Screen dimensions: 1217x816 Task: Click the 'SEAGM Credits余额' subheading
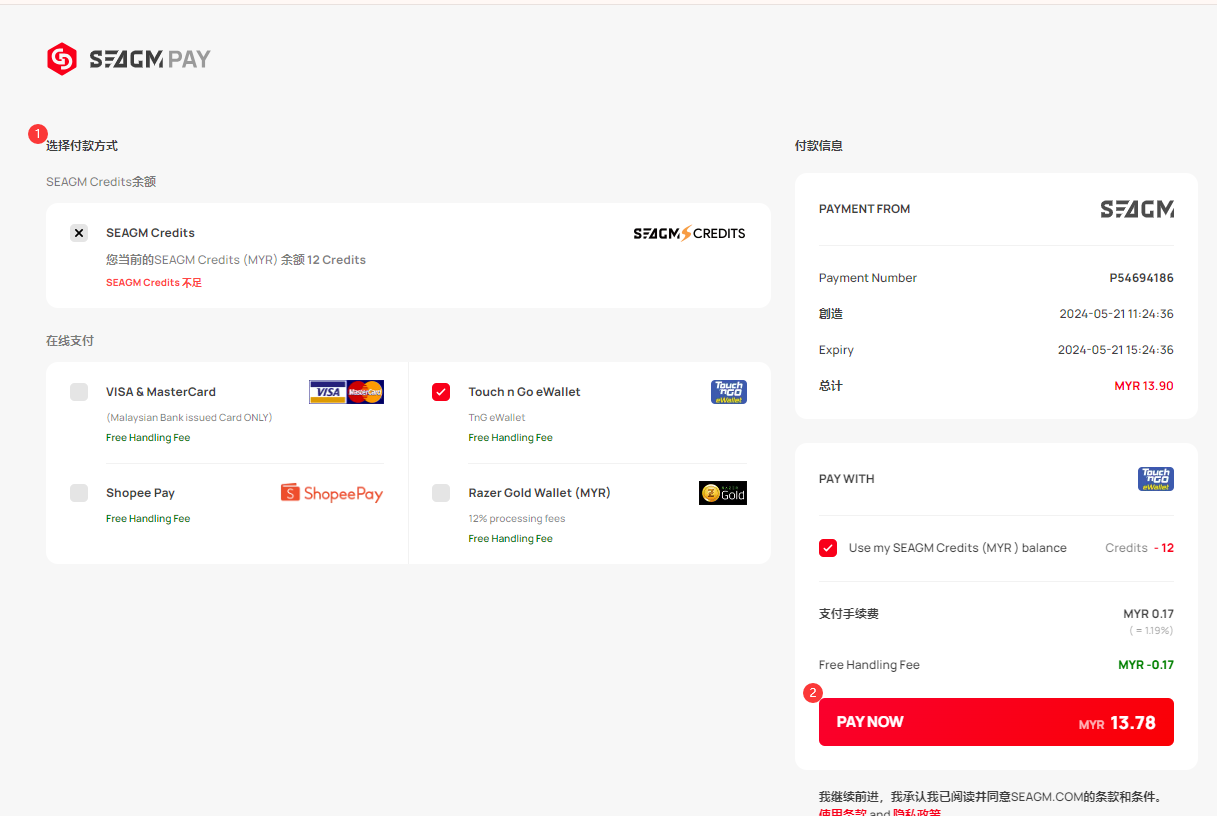tap(101, 182)
